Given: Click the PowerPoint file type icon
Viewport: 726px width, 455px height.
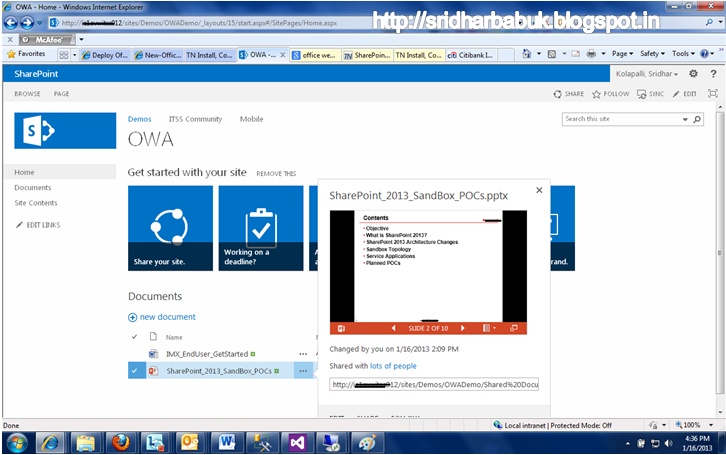Looking at the screenshot, I should [x=153, y=371].
